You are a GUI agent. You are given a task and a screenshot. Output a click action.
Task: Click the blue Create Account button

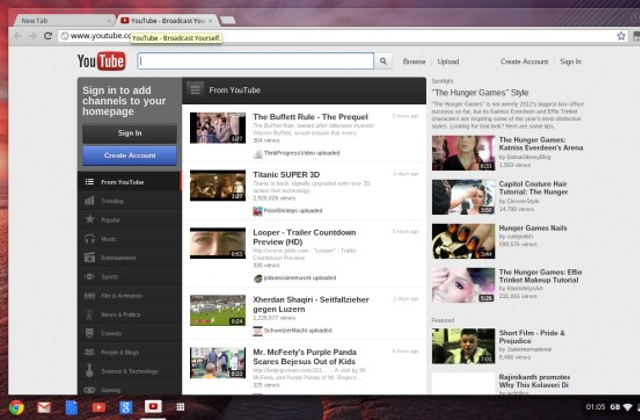tap(129, 155)
